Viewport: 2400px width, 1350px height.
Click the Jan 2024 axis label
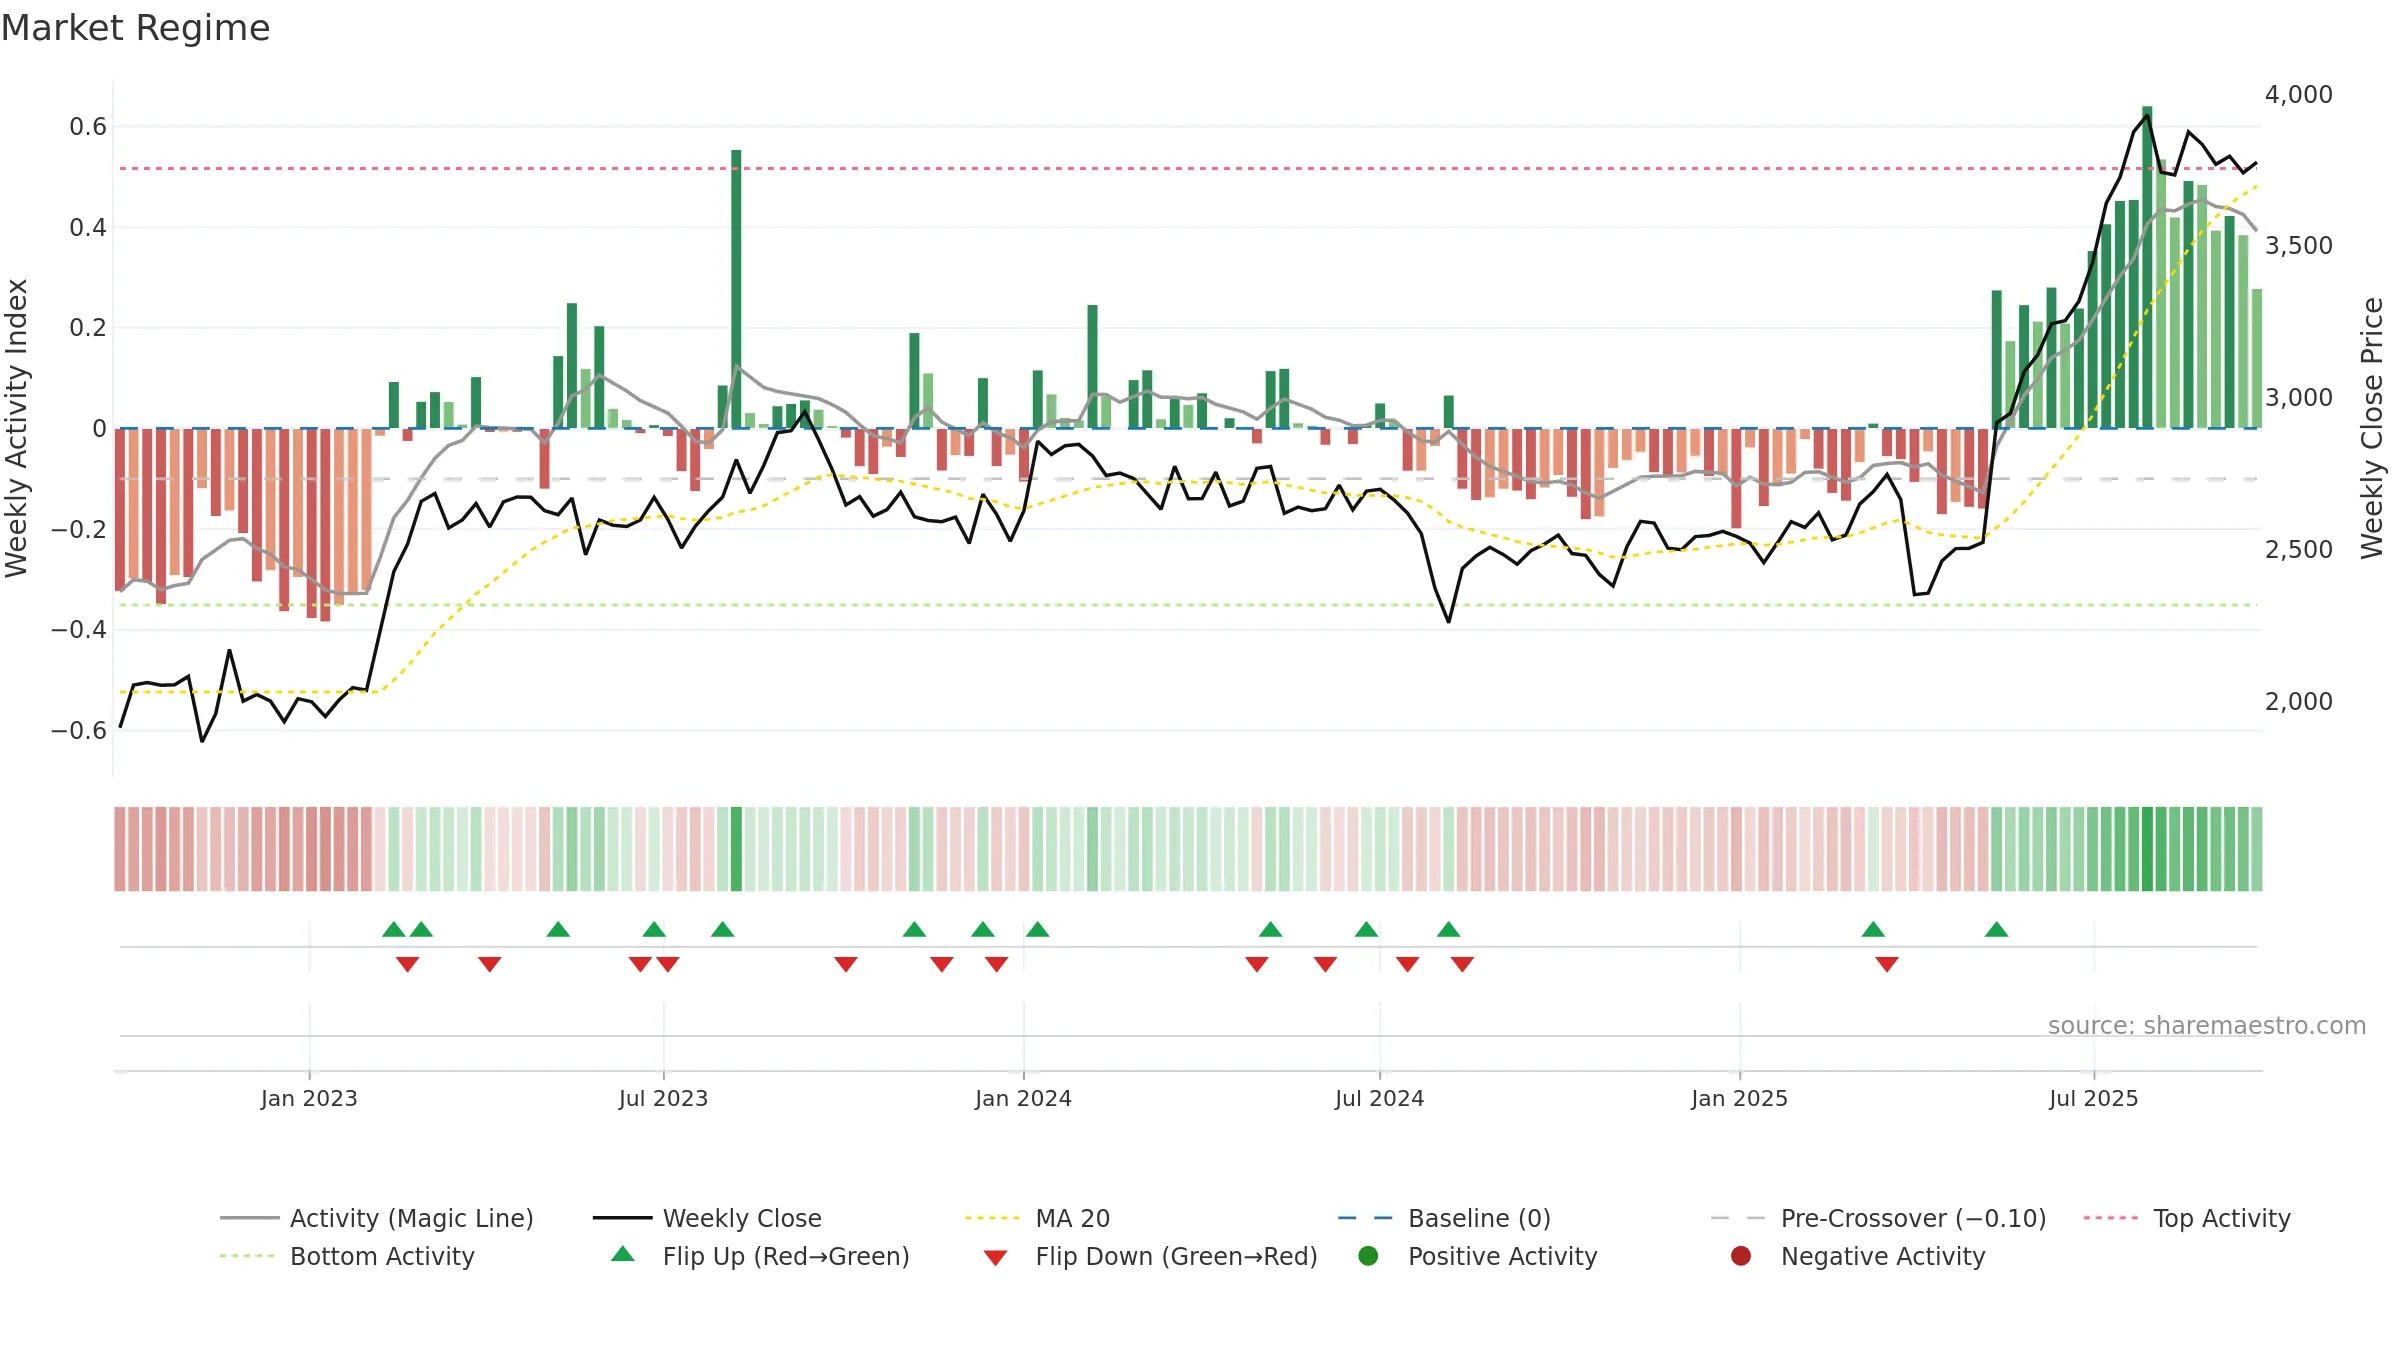pyautogui.click(x=1023, y=1098)
